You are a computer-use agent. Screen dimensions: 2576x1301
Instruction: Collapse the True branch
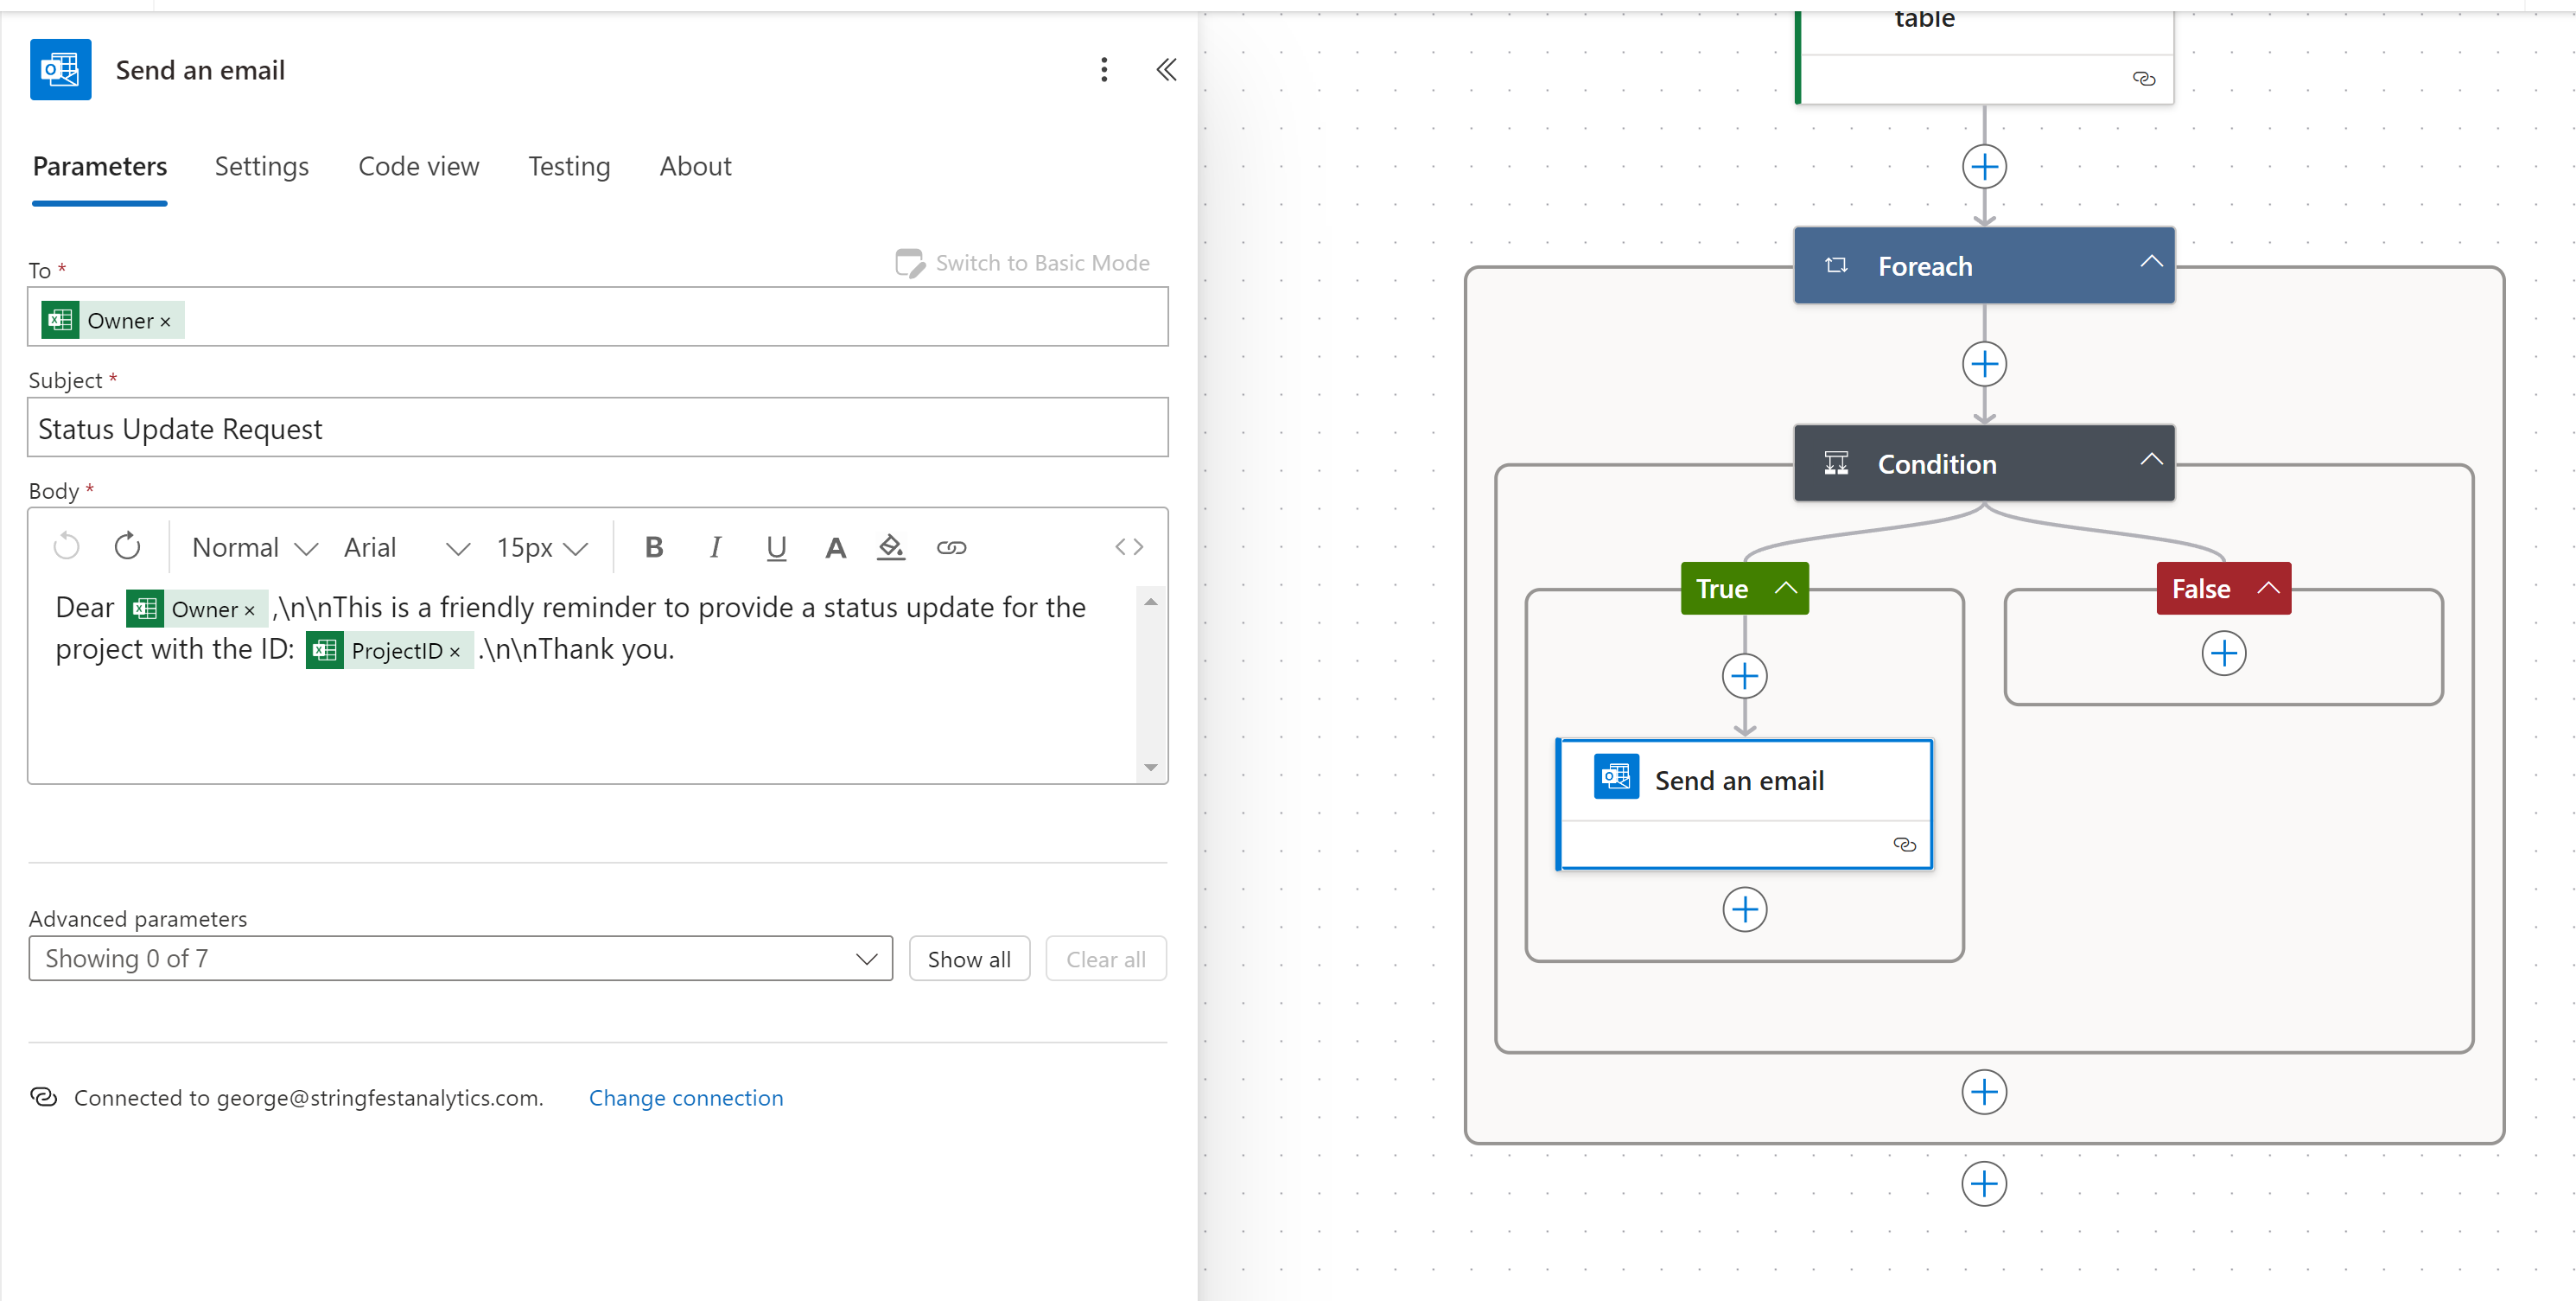click(x=1786, y=588)
